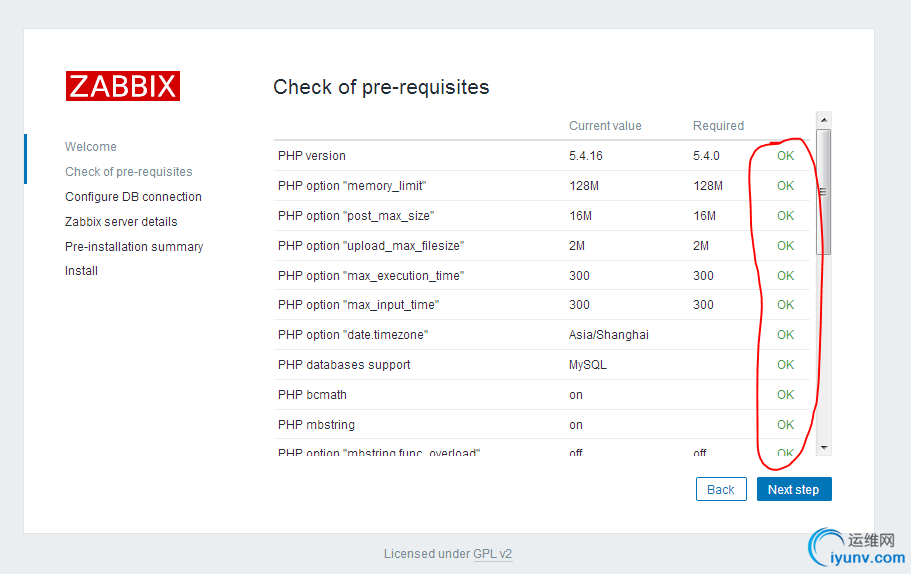911x574 pixels.
Task: Select the Welcome step in sidebar
Action: click(x=91, y=147)
